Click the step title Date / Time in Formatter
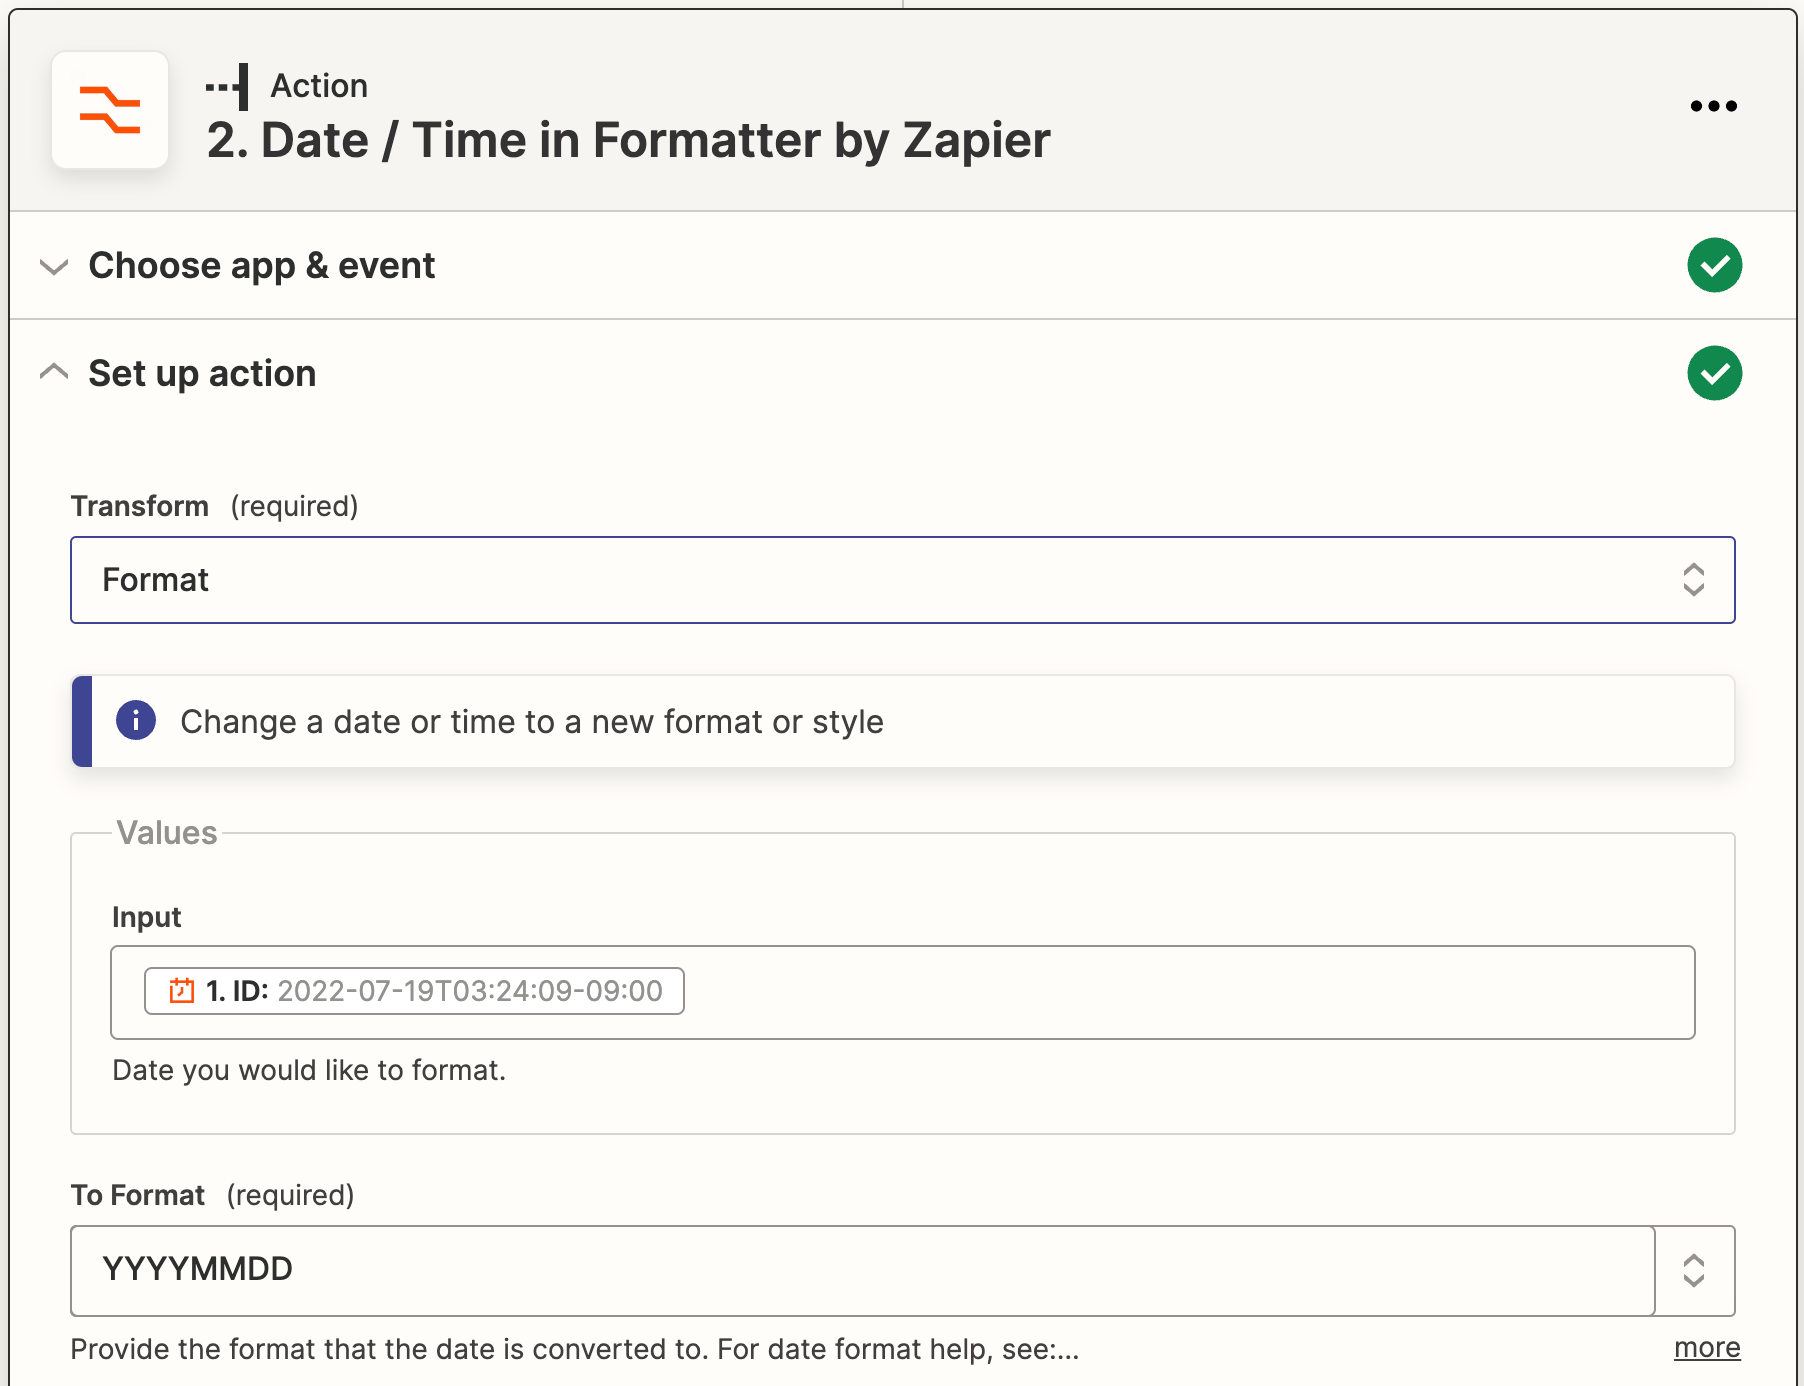Viewport: 1804px width, 1386px height. coord(628,140)
